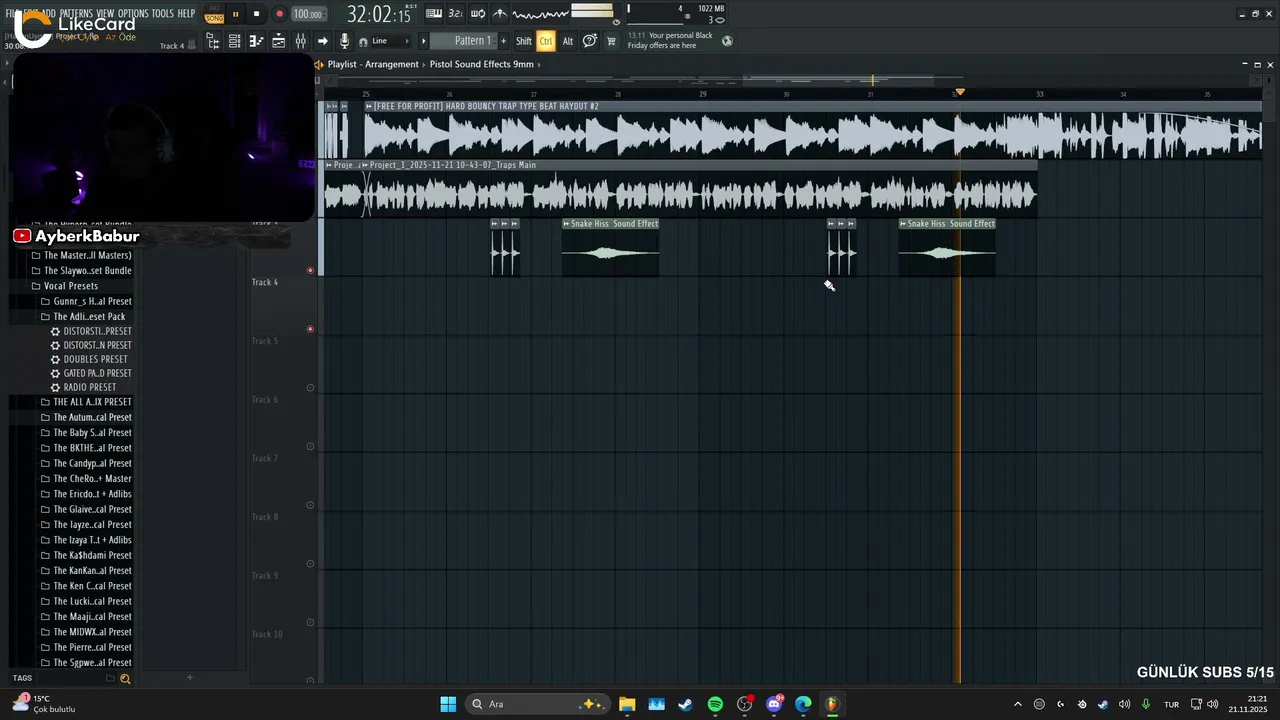This screenshot has width=1280, height=720.
Task: Pause playback with the pause button
Action: pos(235,14)
